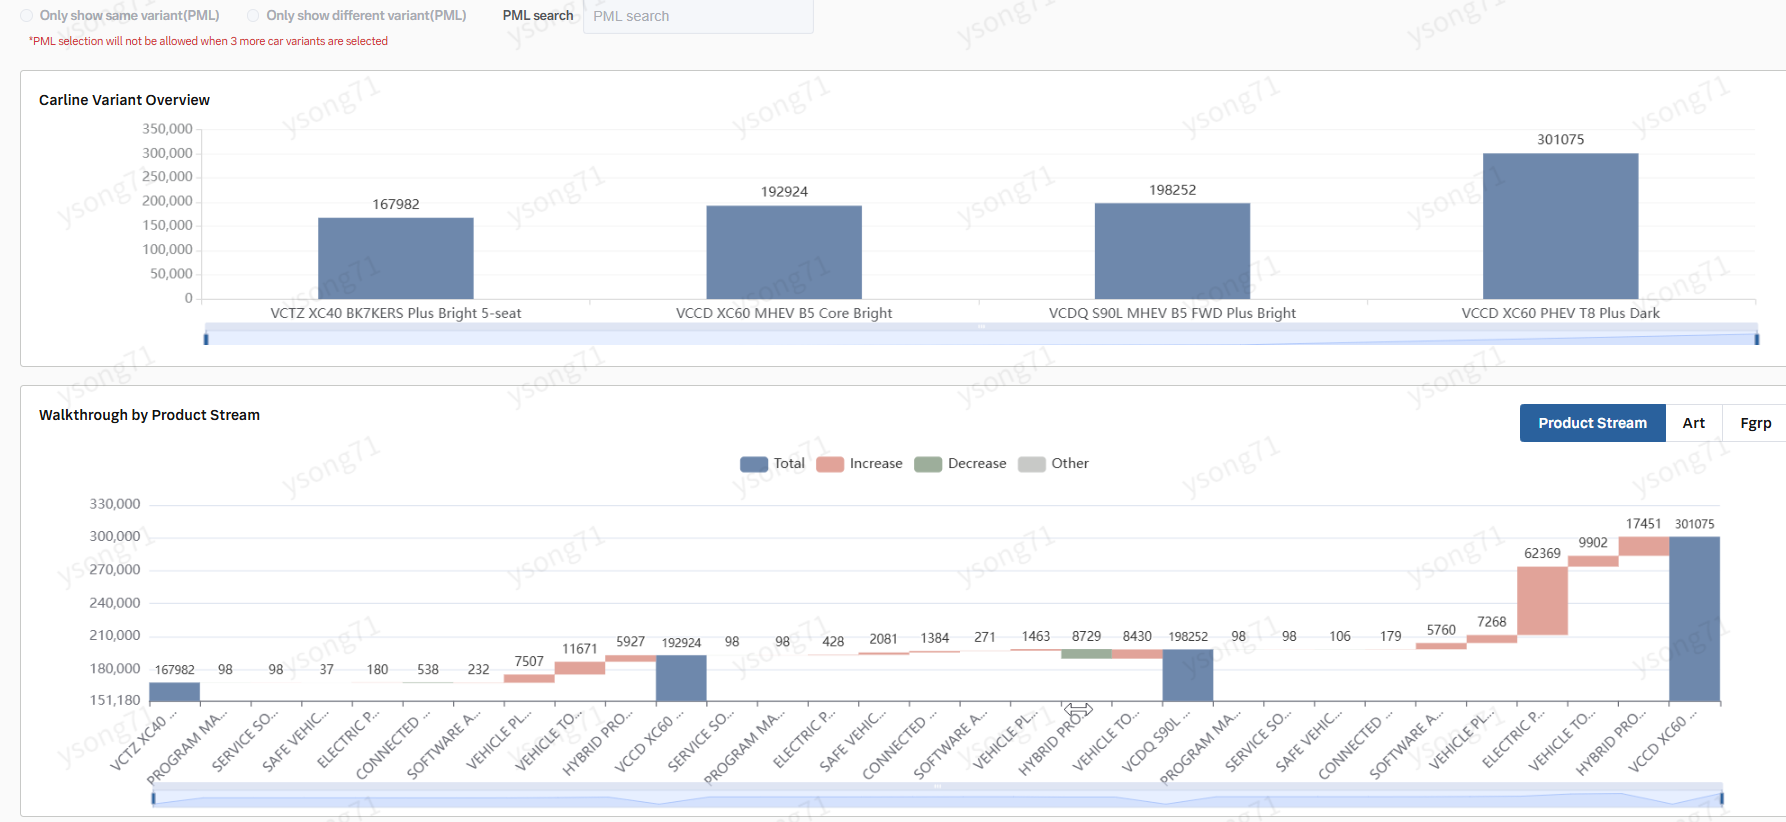
Task: Click the 62369 increase bar in the waterfall
Action: coord(1542,601)
